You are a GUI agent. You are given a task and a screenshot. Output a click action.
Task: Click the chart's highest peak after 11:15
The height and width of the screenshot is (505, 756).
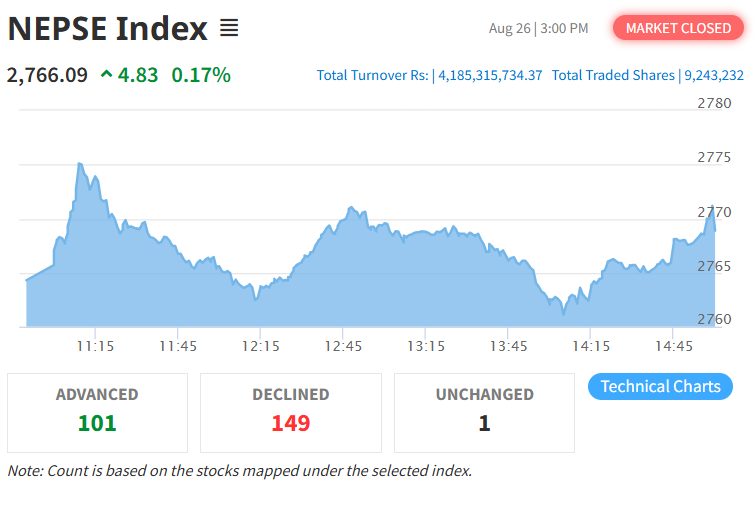[x=80, y=164]
